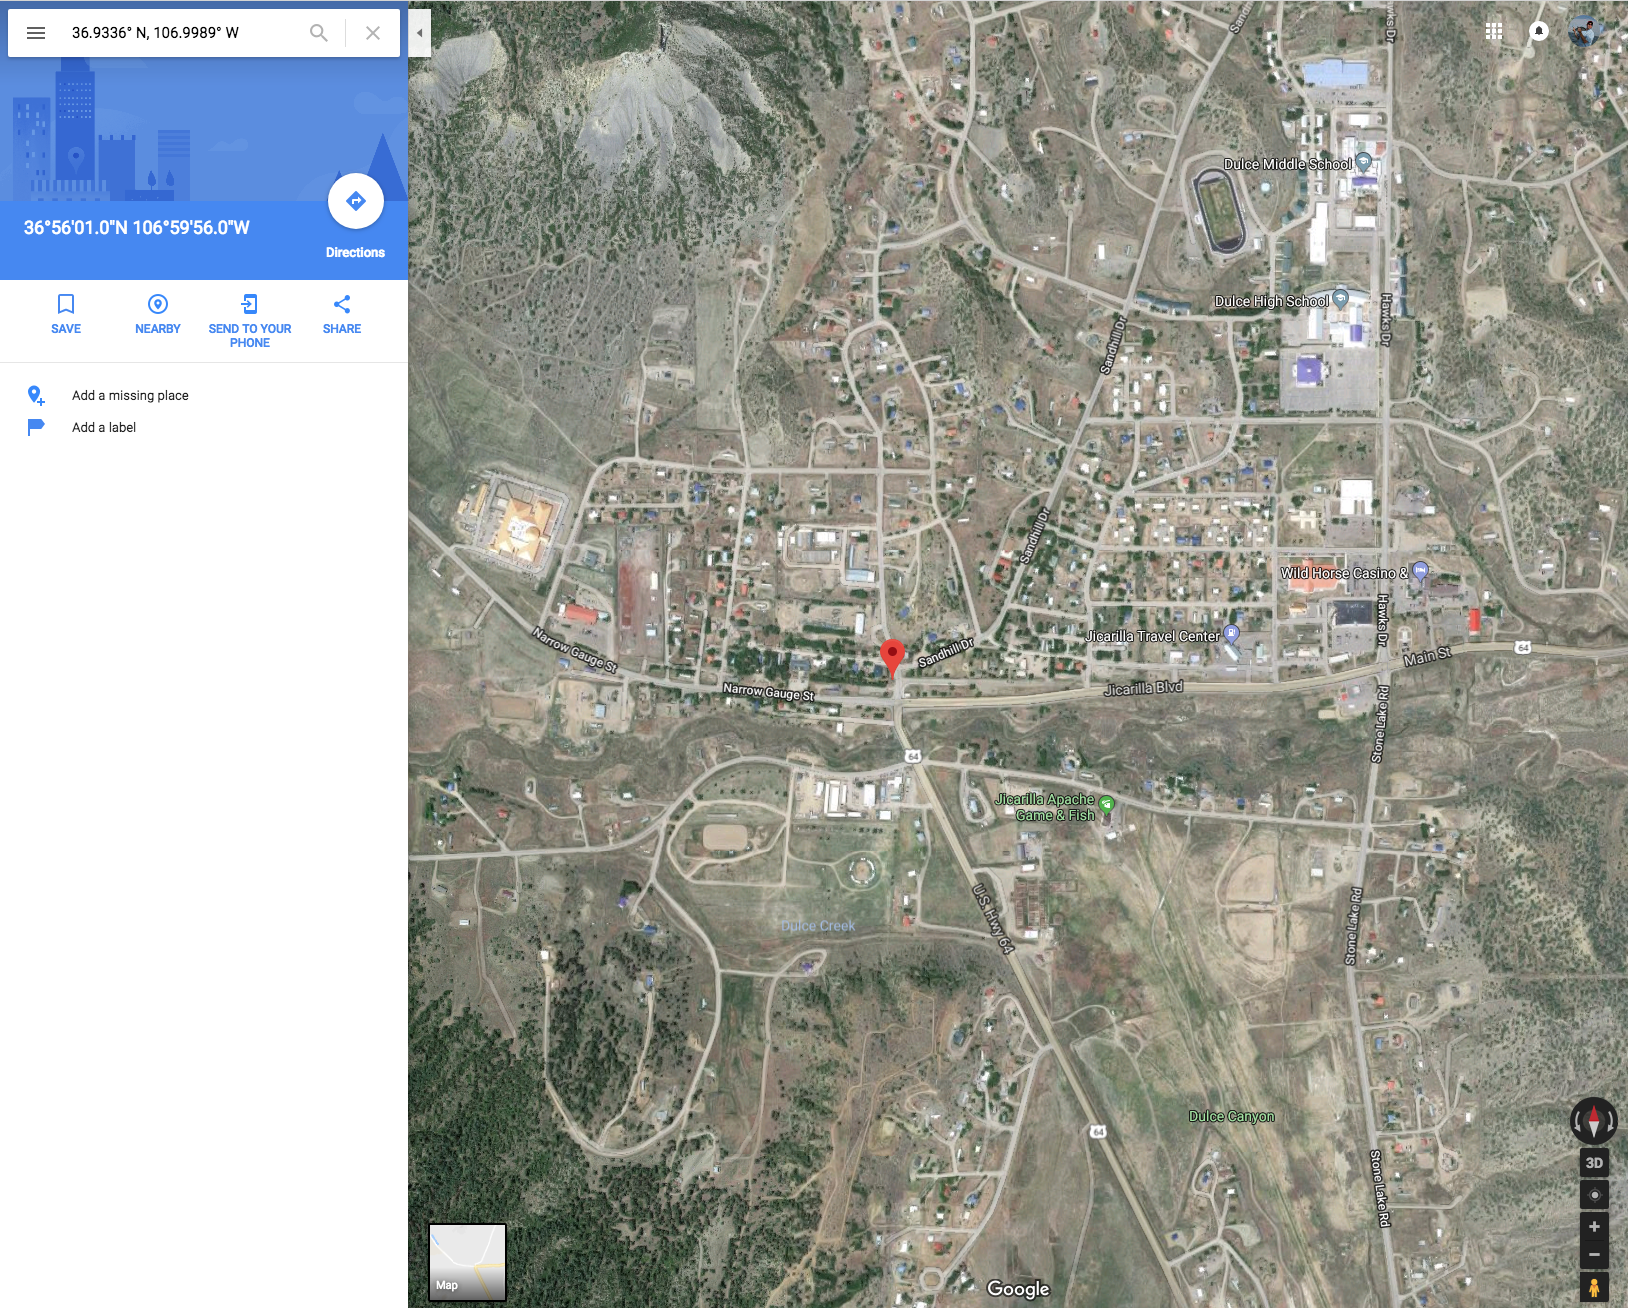Click the SHARE label
This screenshot has width=1628, height=1308.
point(342,329)
